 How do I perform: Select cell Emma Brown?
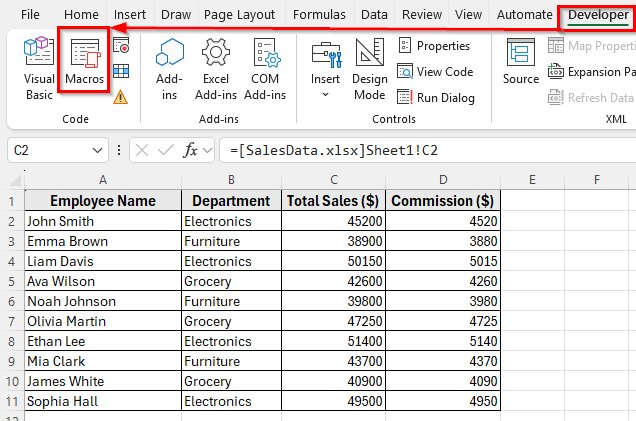pos(103,241)
